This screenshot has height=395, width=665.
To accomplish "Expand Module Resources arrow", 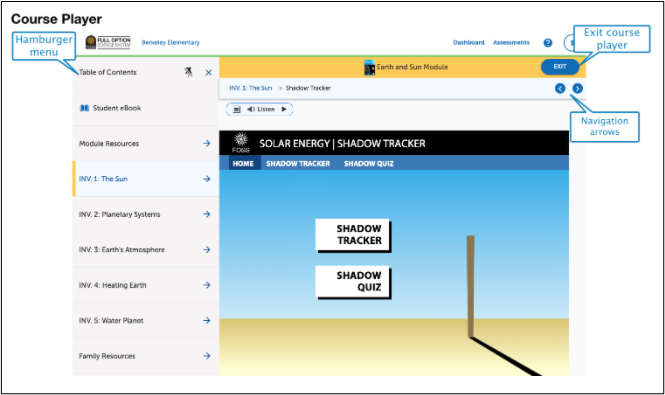I will (x=207, y=143).
